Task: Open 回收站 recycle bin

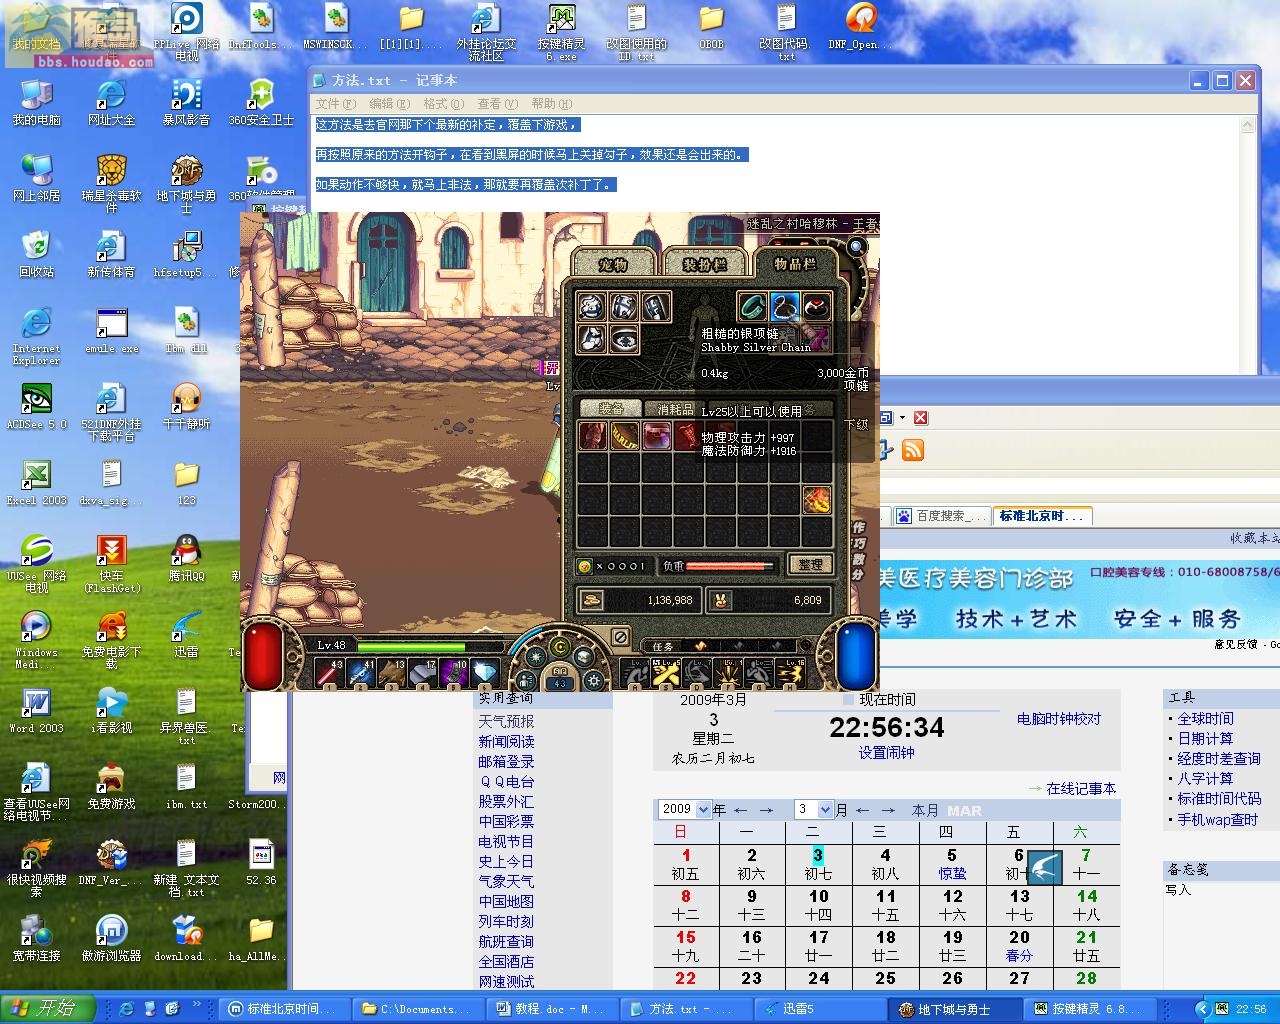Action: [37, 254]
